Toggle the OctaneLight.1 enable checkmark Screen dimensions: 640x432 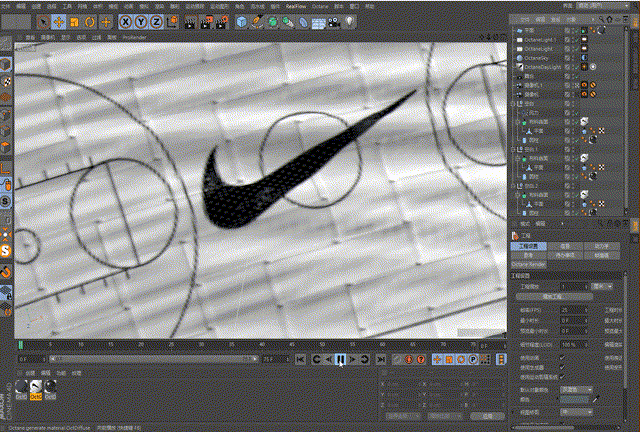coord(576,40)
